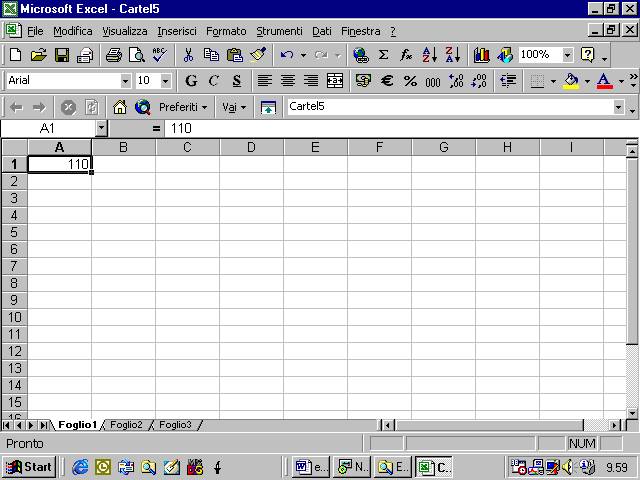Open the Name Box dropdown arrow
This screenshot has width=640, height=480.
pos(101,128)
